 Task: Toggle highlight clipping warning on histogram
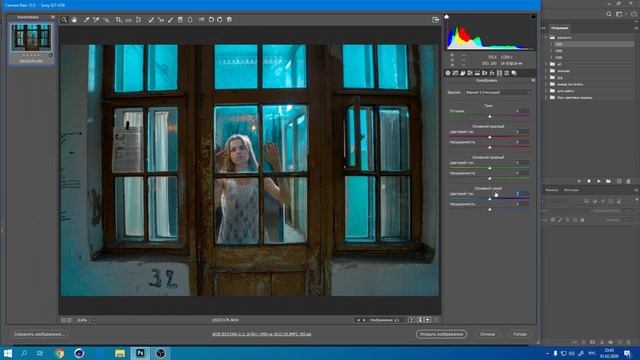click(x=533, y=17)
